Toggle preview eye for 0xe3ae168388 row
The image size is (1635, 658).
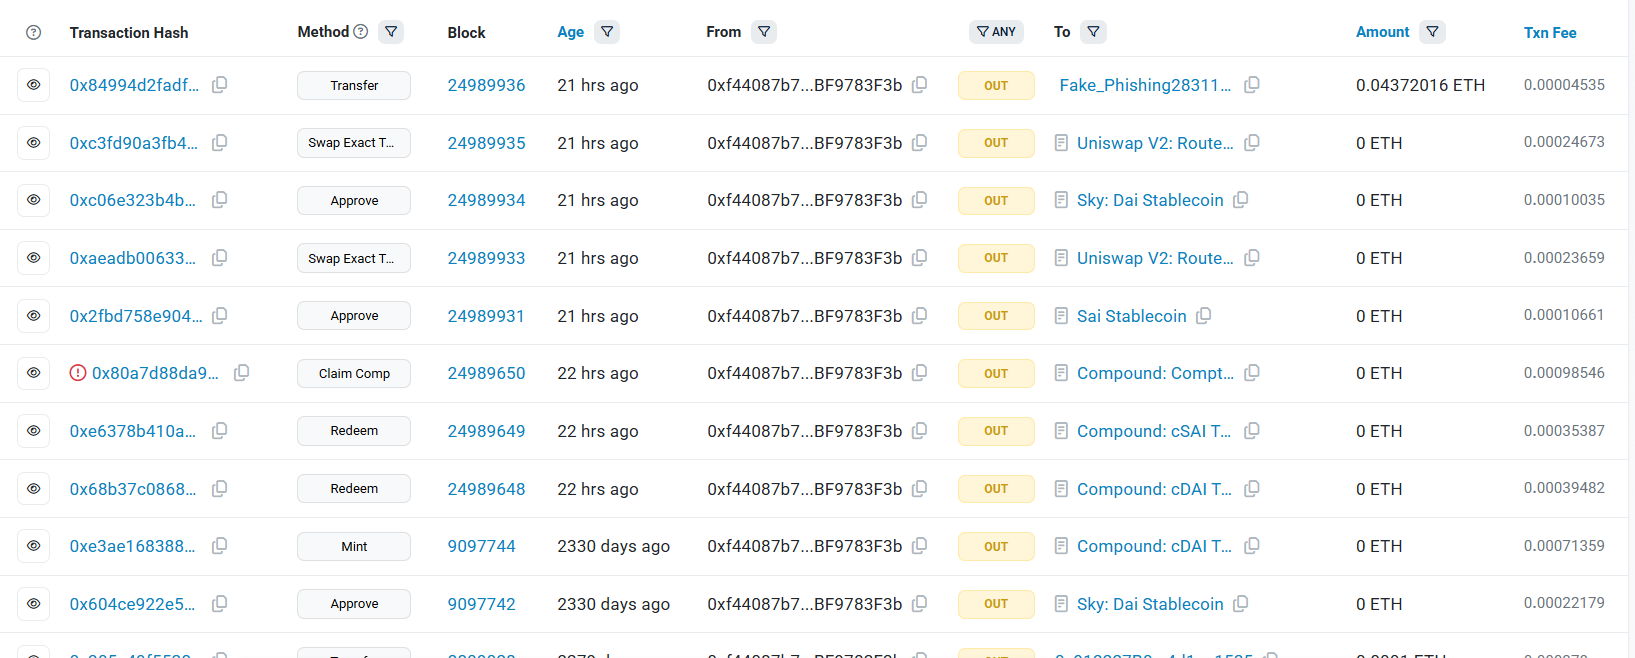pos(34,546)
